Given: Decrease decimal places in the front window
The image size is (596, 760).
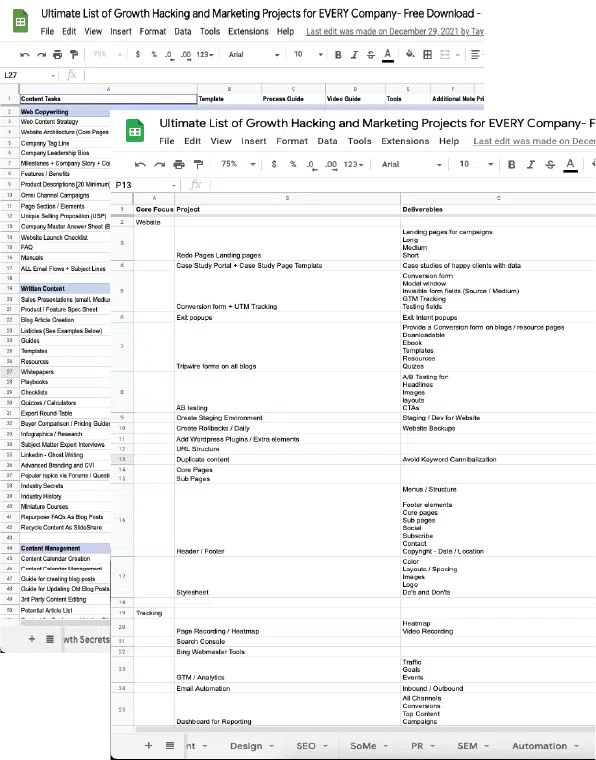Looking at the screenshot, I should pyautogui.click(x=312, y=165).
